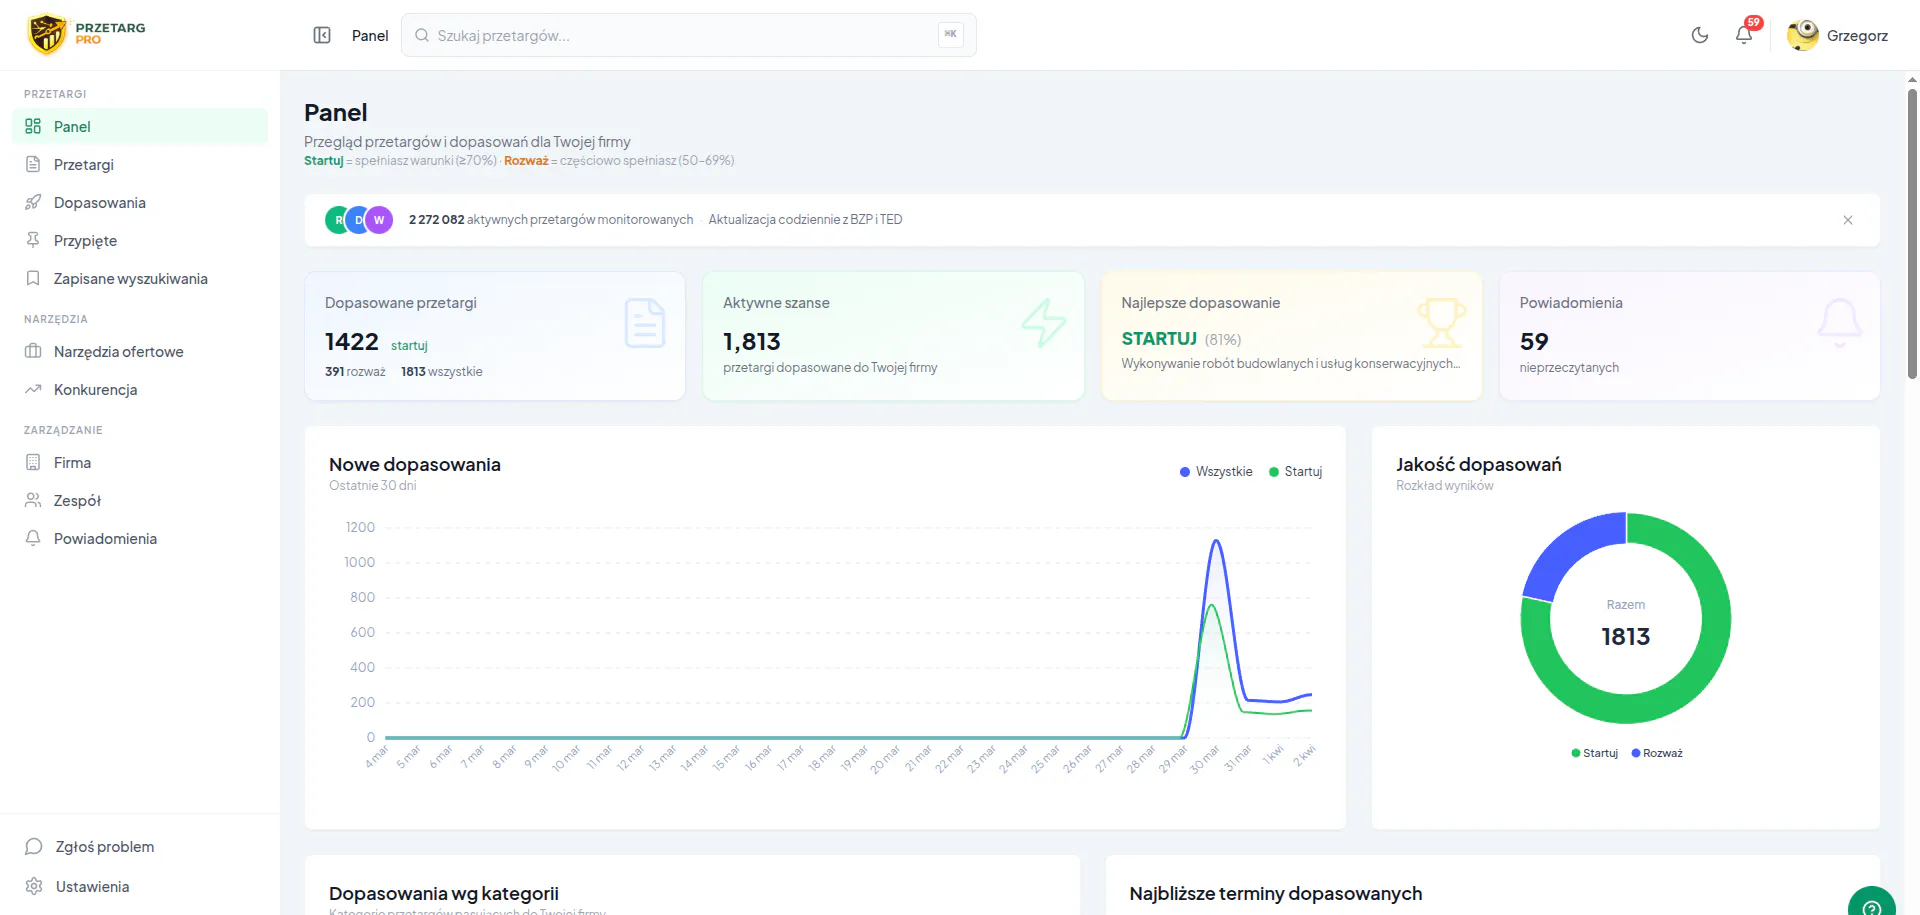Screen dimensions: 1920x915
Task: Click the blue D avatar in the banner
Action: coord(358,220)
